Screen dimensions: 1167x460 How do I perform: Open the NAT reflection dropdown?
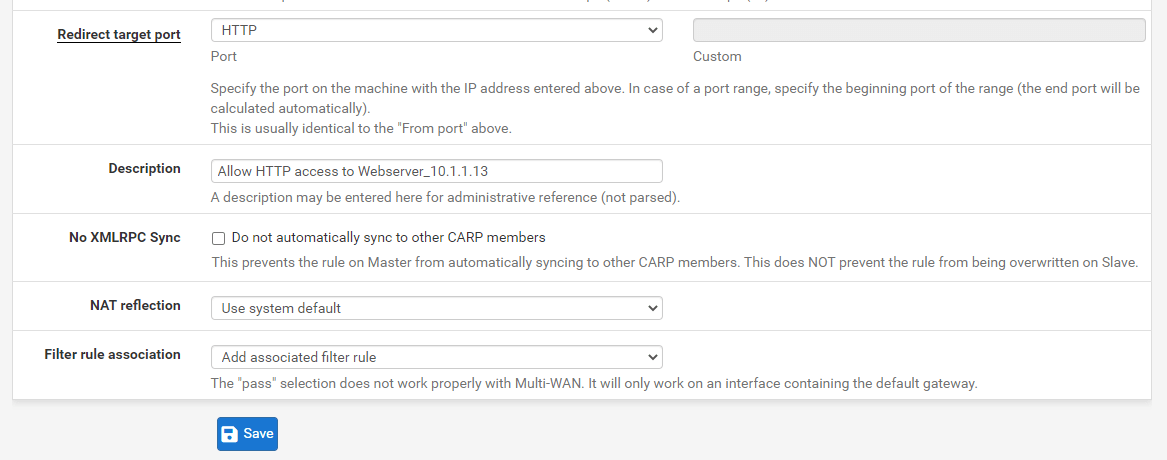tap(437, 308)
